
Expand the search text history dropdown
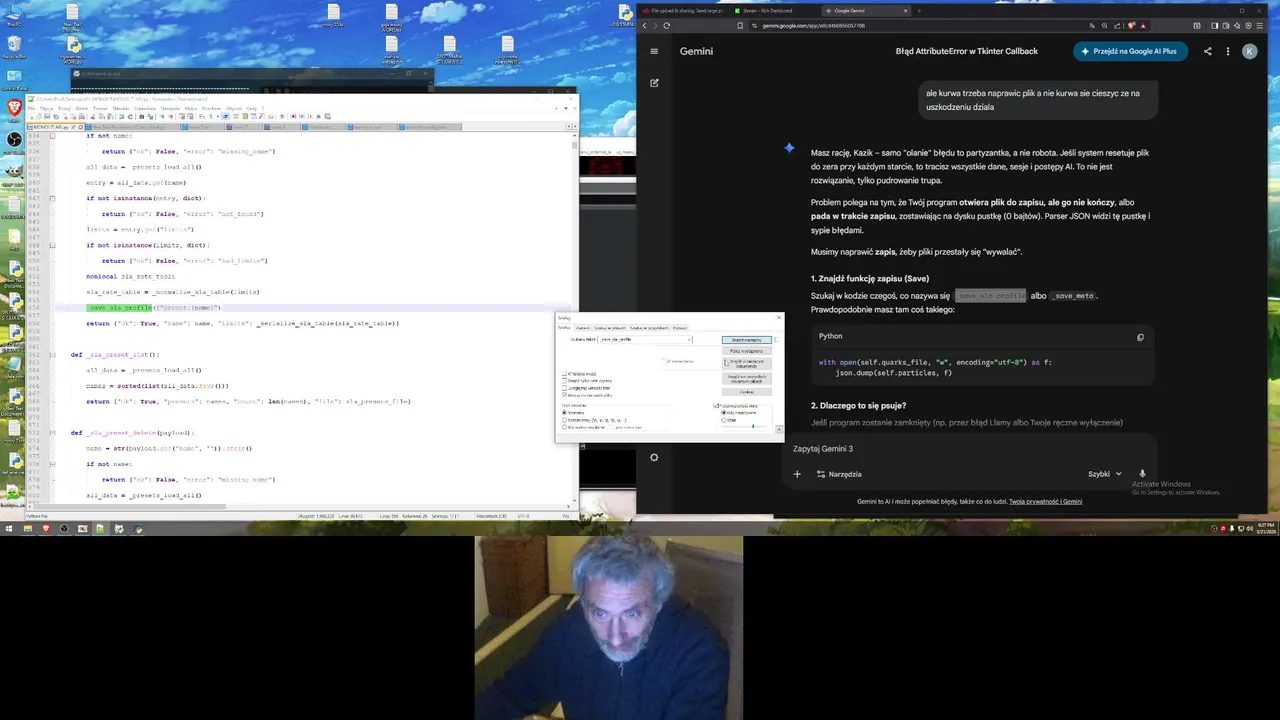(689, 340)
